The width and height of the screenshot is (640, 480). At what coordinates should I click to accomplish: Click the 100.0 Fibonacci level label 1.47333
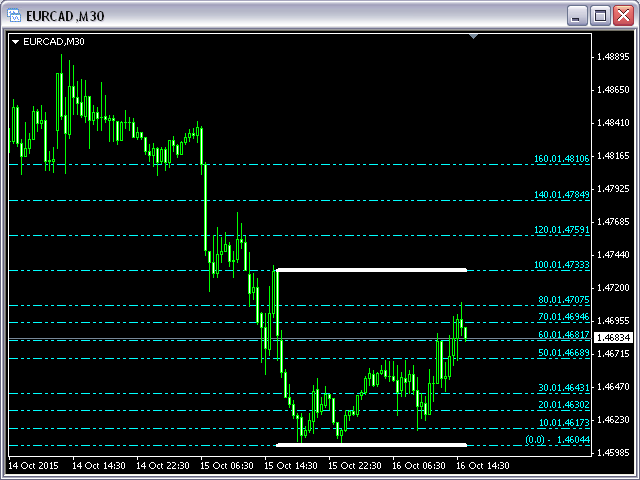pyautogui.click(x=561, y=264)
